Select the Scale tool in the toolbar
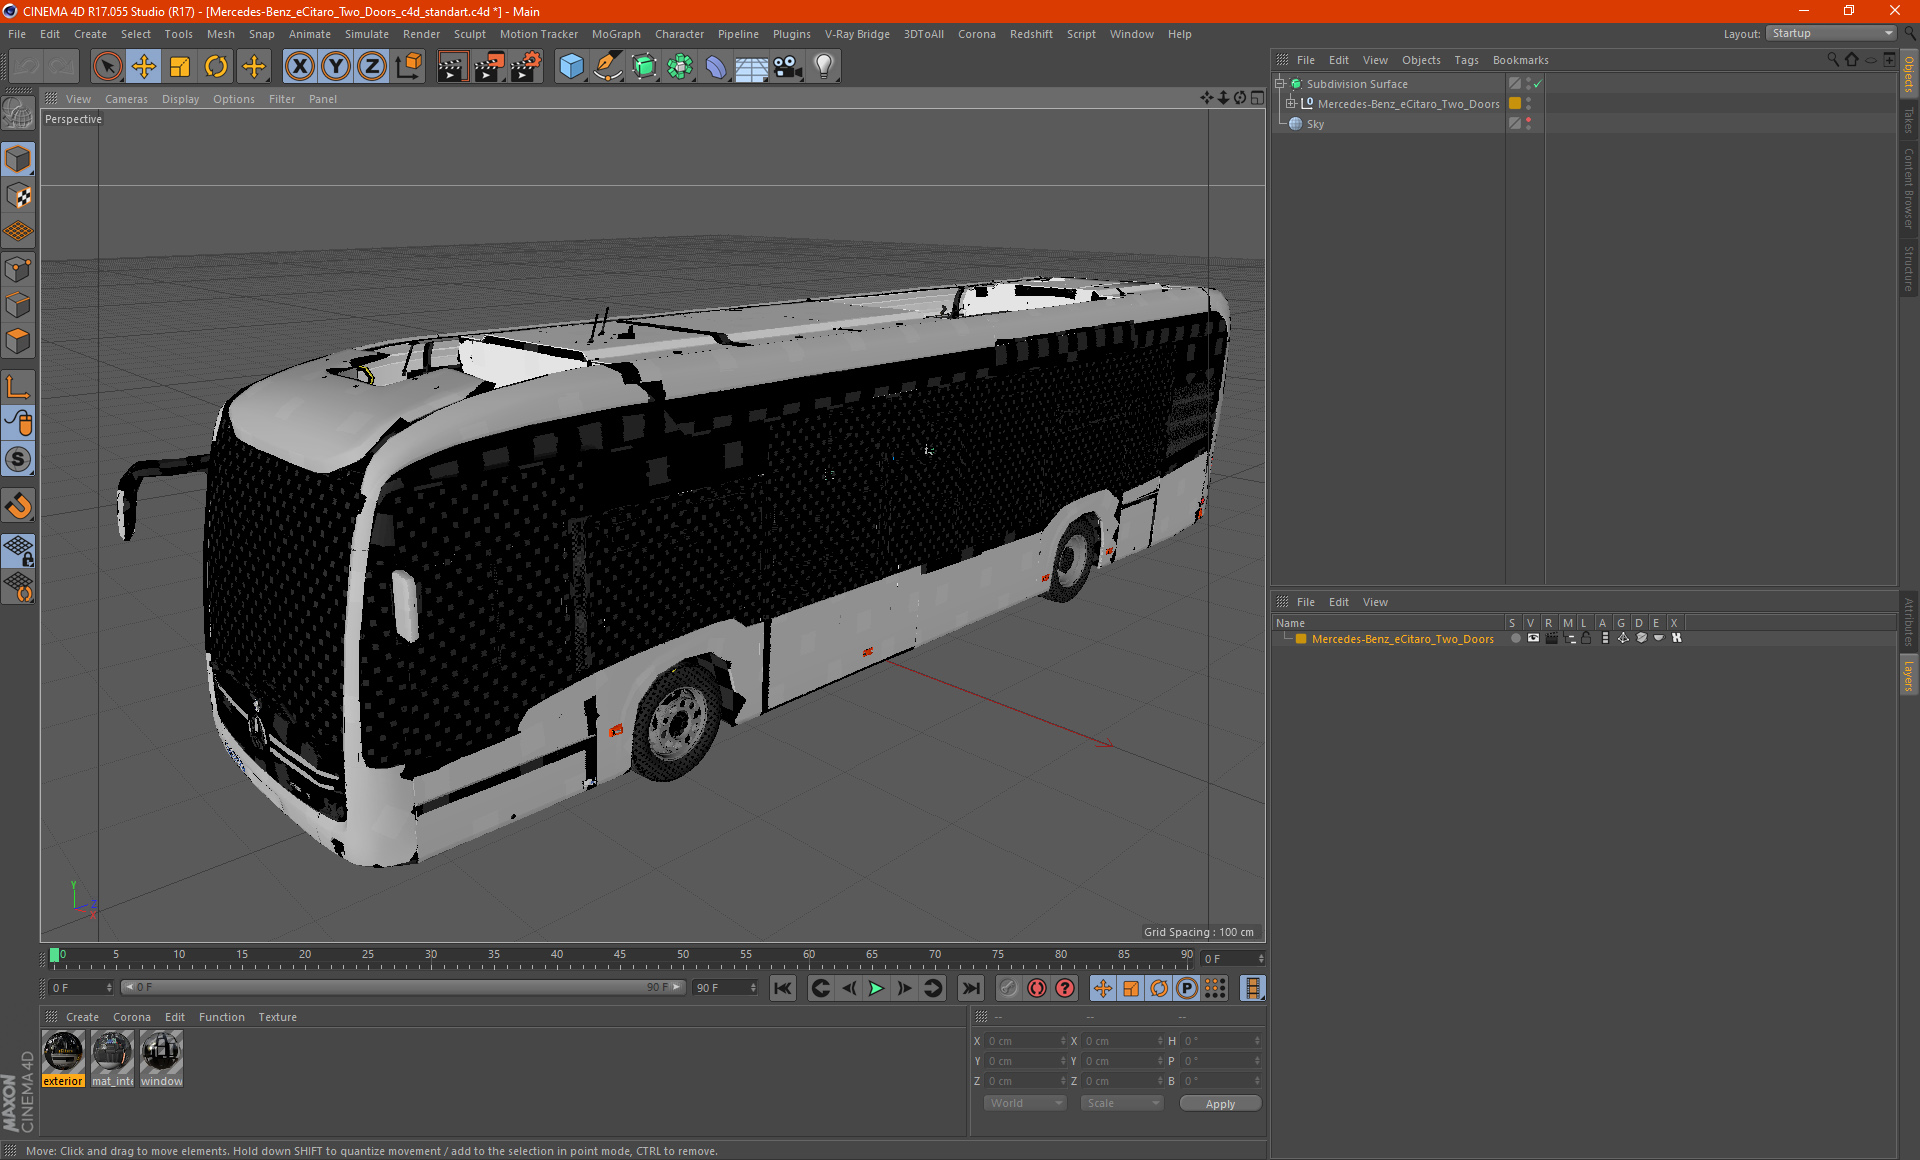The width and height of the screenshot is (1920, 1160). [x=180, y=67]
